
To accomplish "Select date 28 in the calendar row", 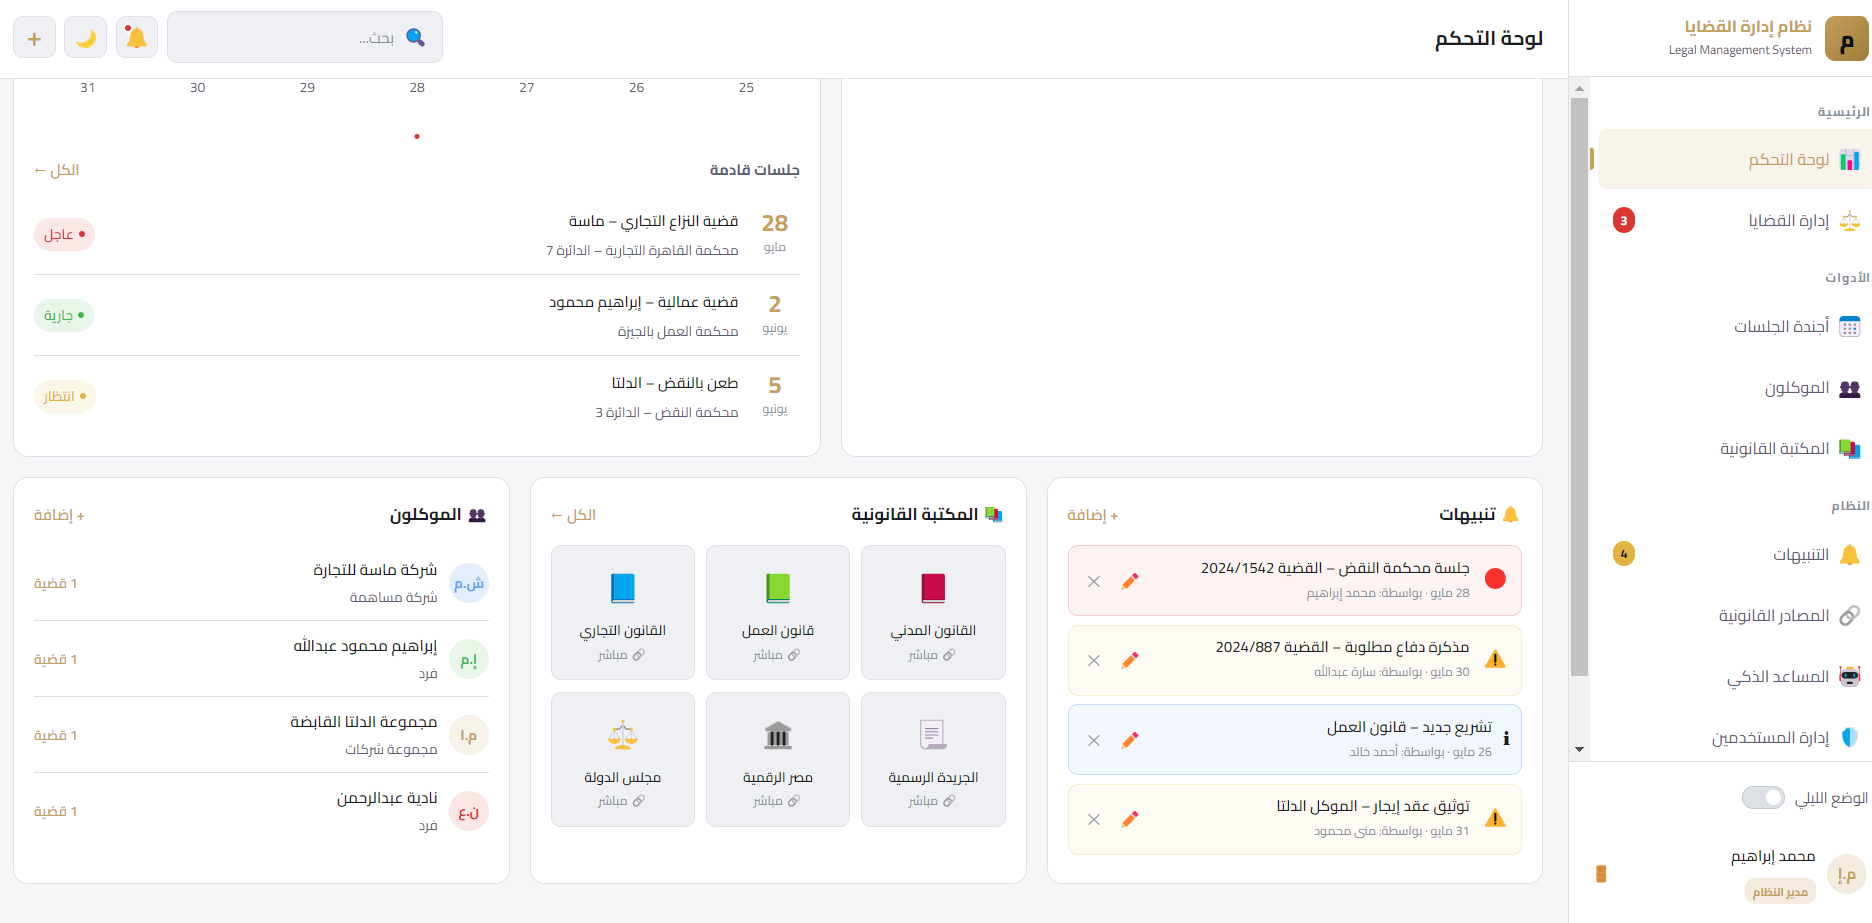I will point(417,88).
